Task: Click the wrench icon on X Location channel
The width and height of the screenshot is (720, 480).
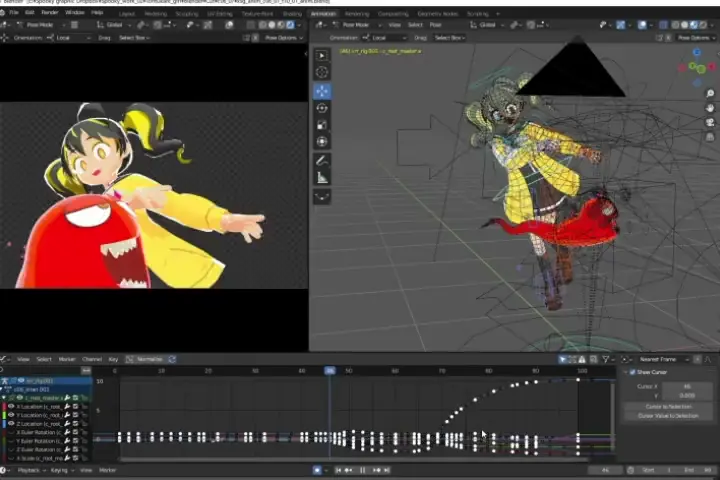Action: (67, 407)
